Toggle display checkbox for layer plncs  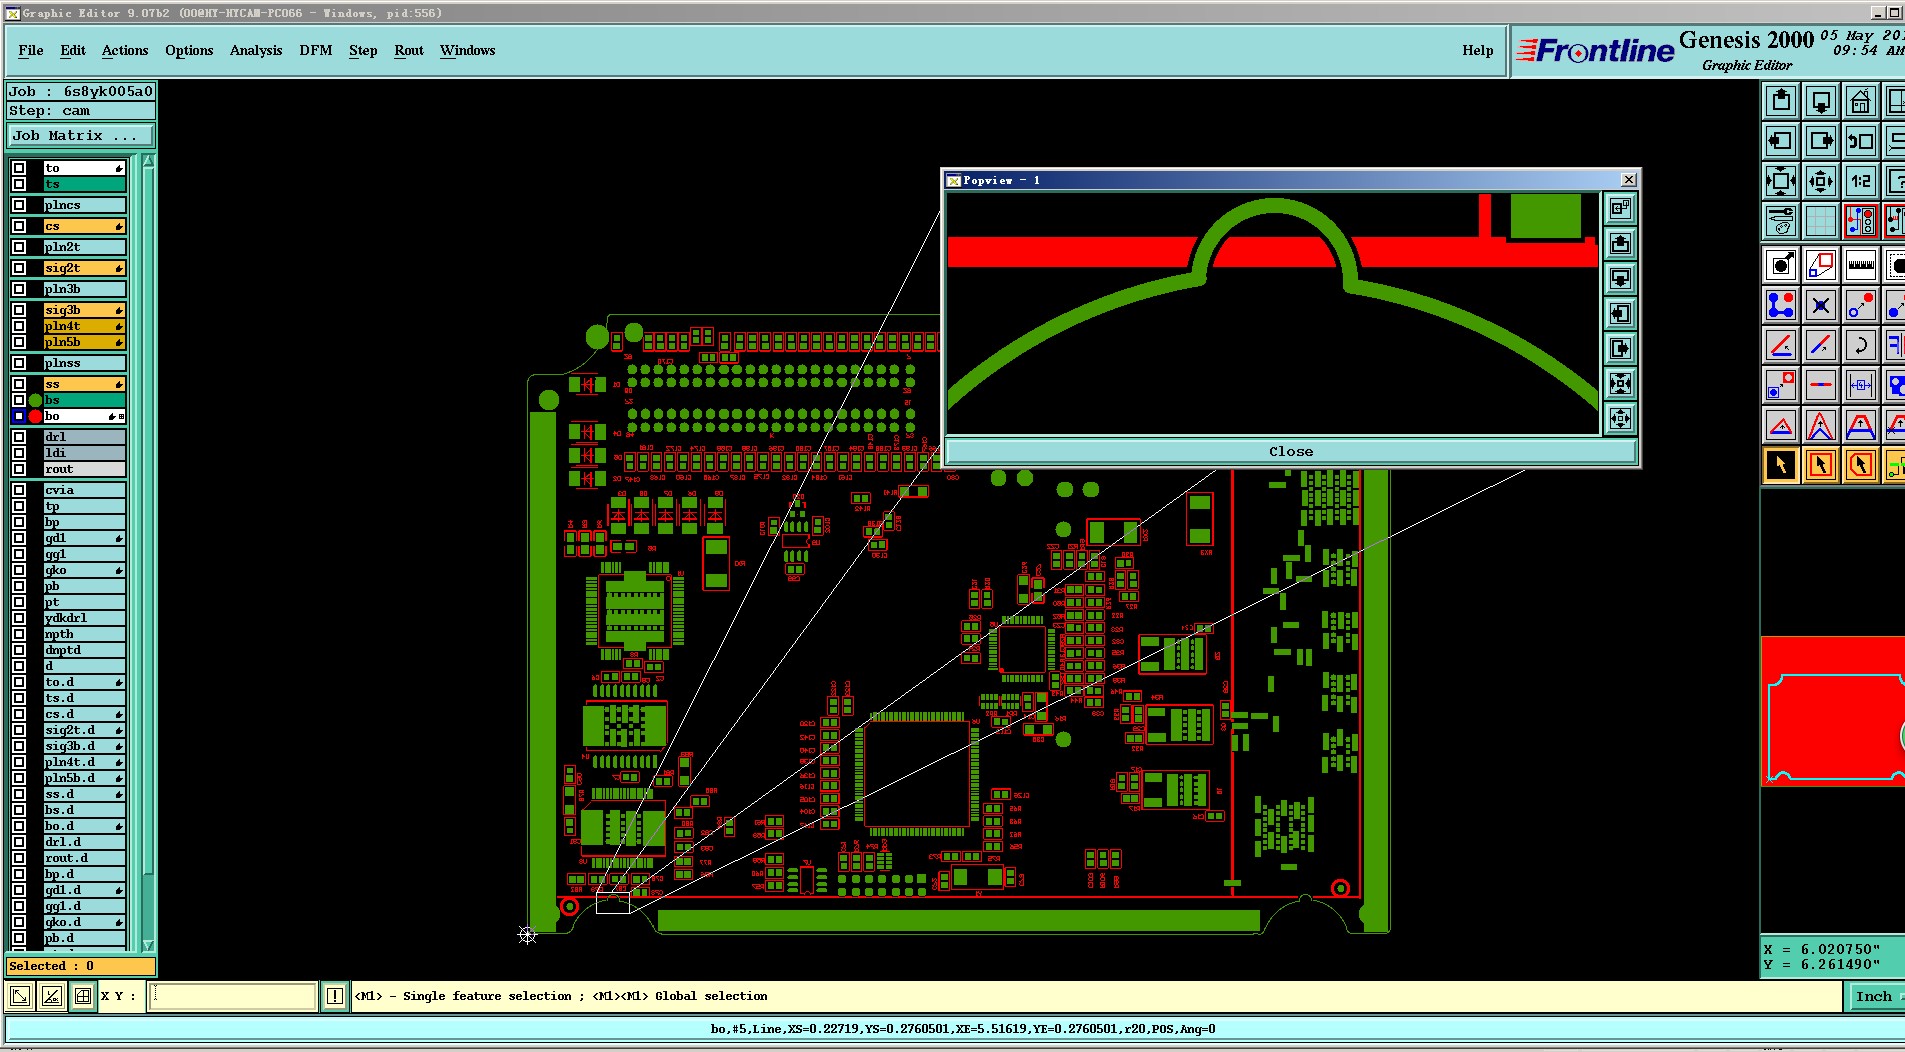(19, 205)
